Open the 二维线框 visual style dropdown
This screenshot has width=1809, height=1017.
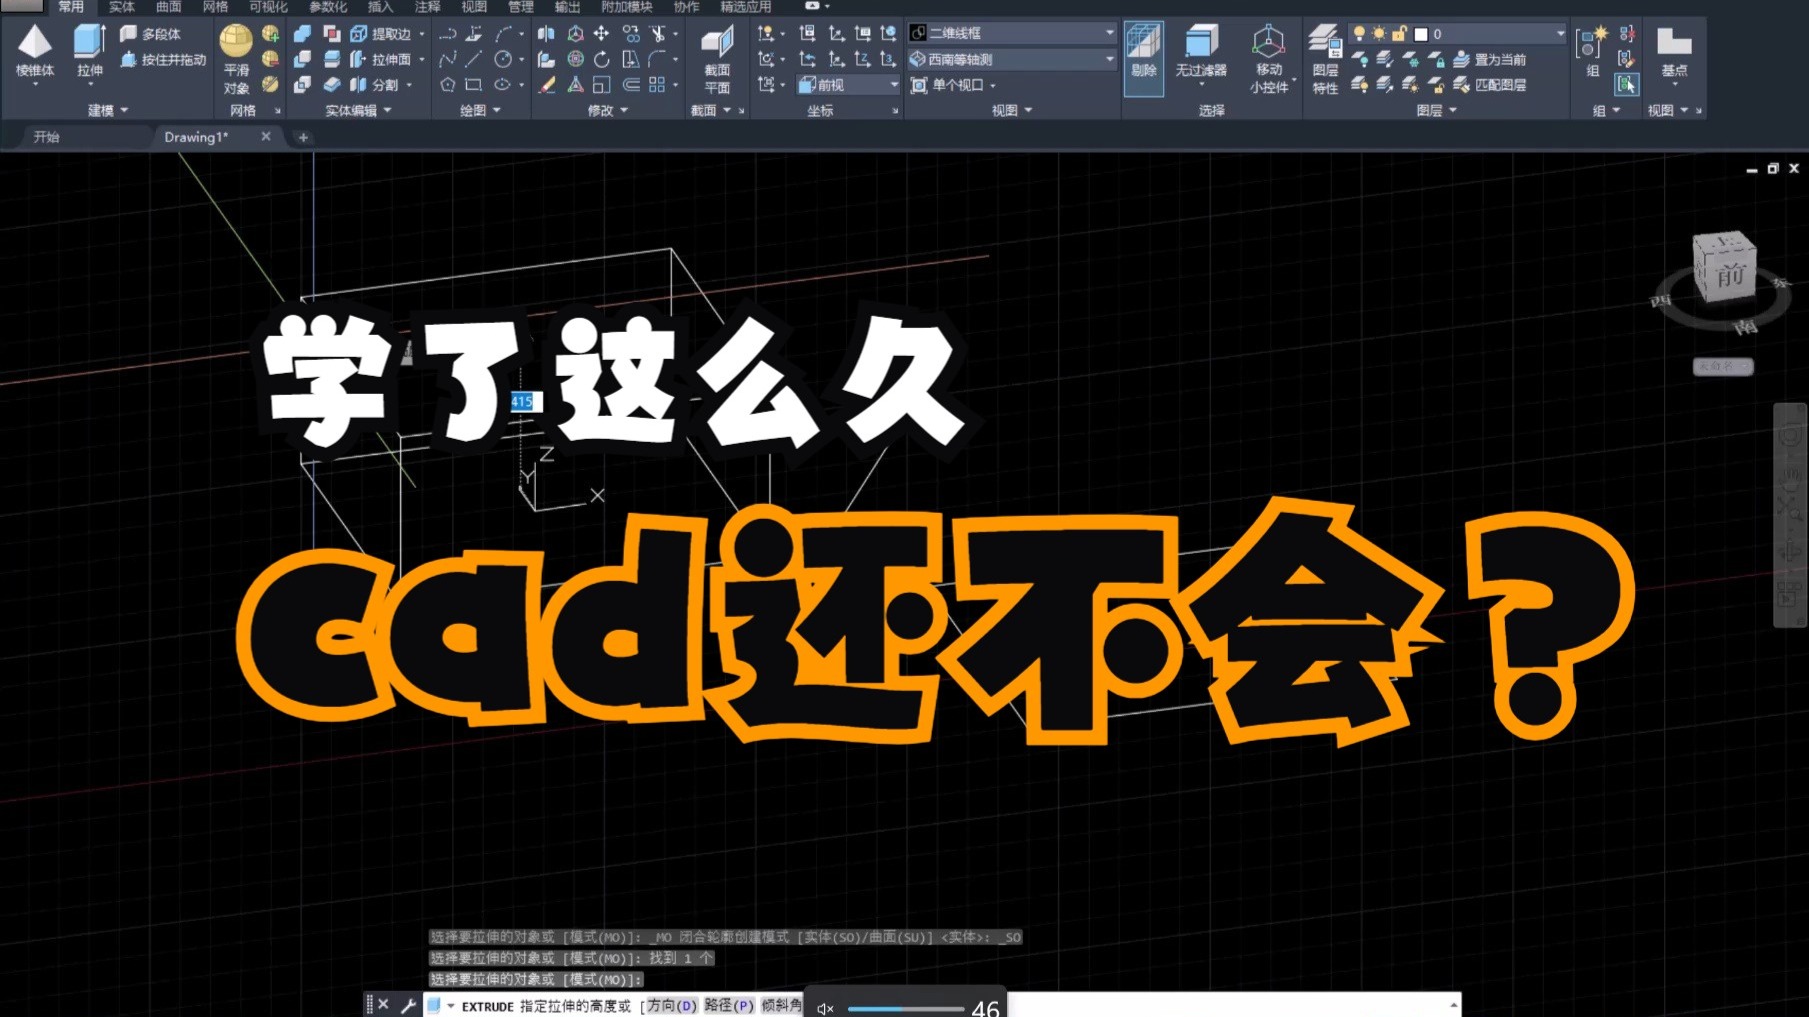click(1012, 34)
